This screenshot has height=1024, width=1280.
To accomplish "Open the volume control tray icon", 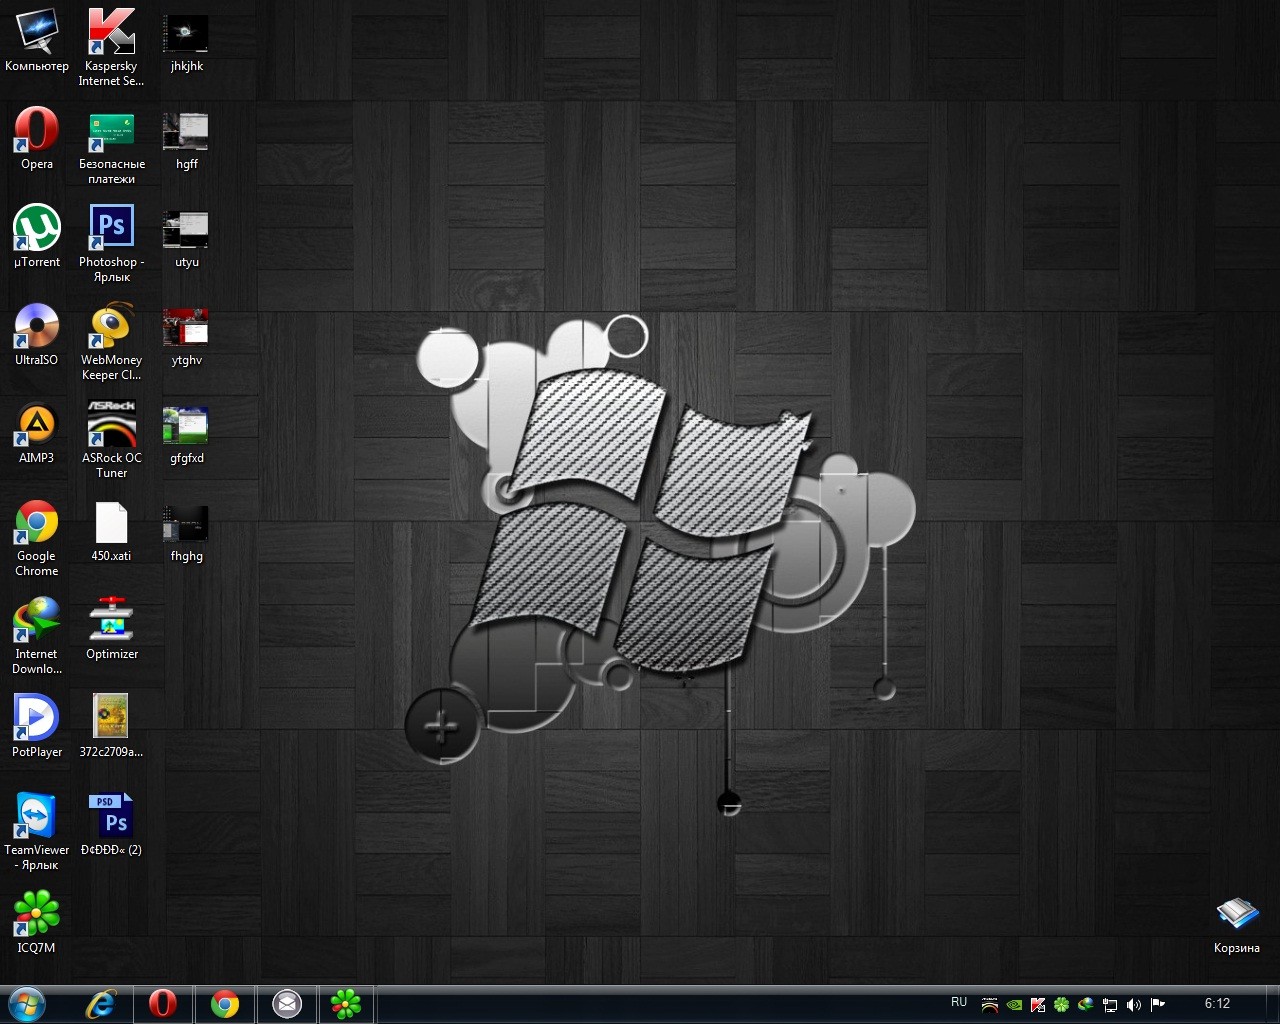I will click(1134, 1004).
